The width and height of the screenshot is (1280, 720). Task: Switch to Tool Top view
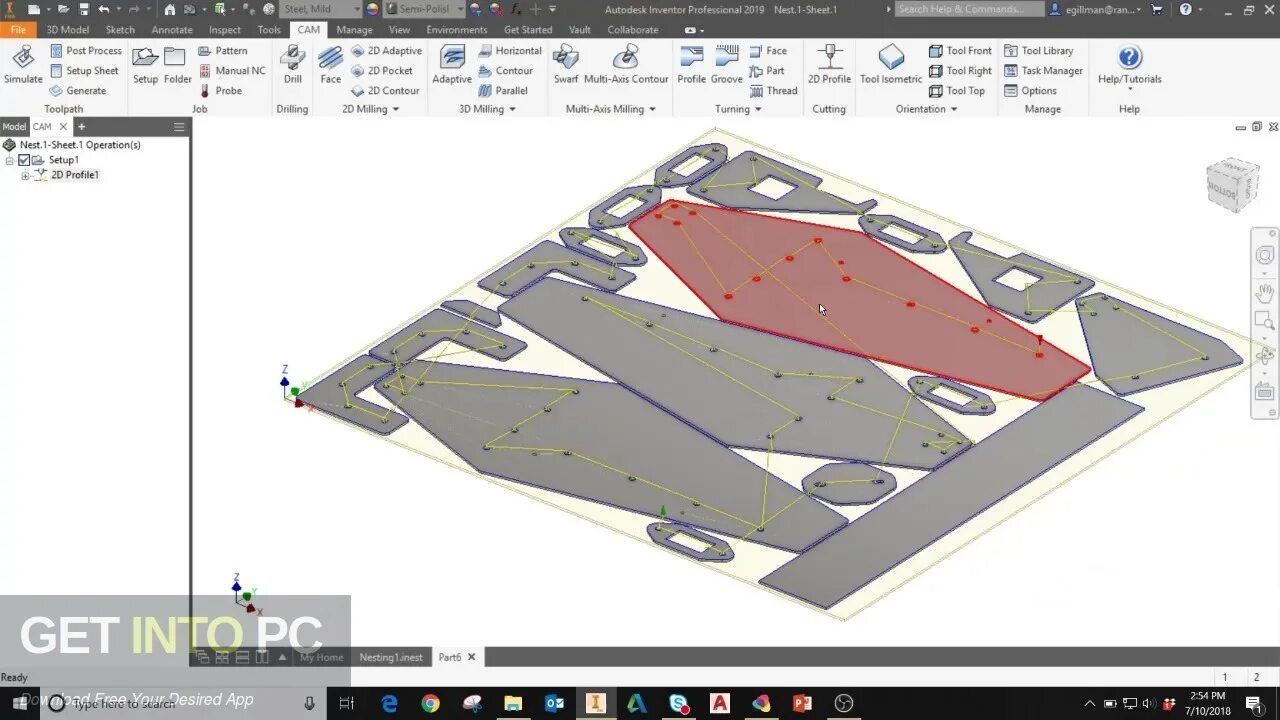point(957,91)
